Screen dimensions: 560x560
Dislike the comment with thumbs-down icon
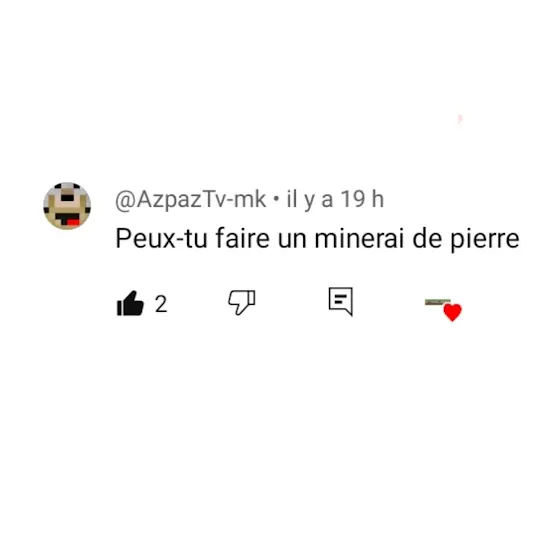[242, 302]
